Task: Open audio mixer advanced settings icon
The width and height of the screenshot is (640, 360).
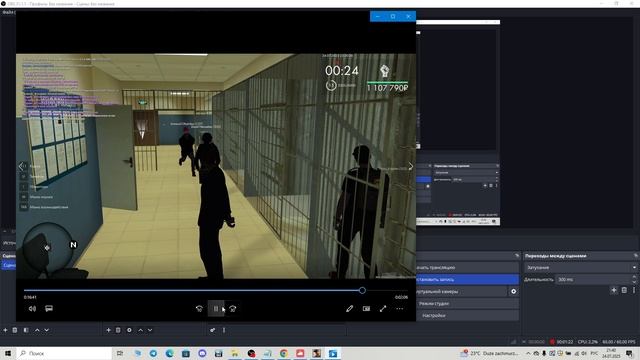Action: click(x=213, y=330)
